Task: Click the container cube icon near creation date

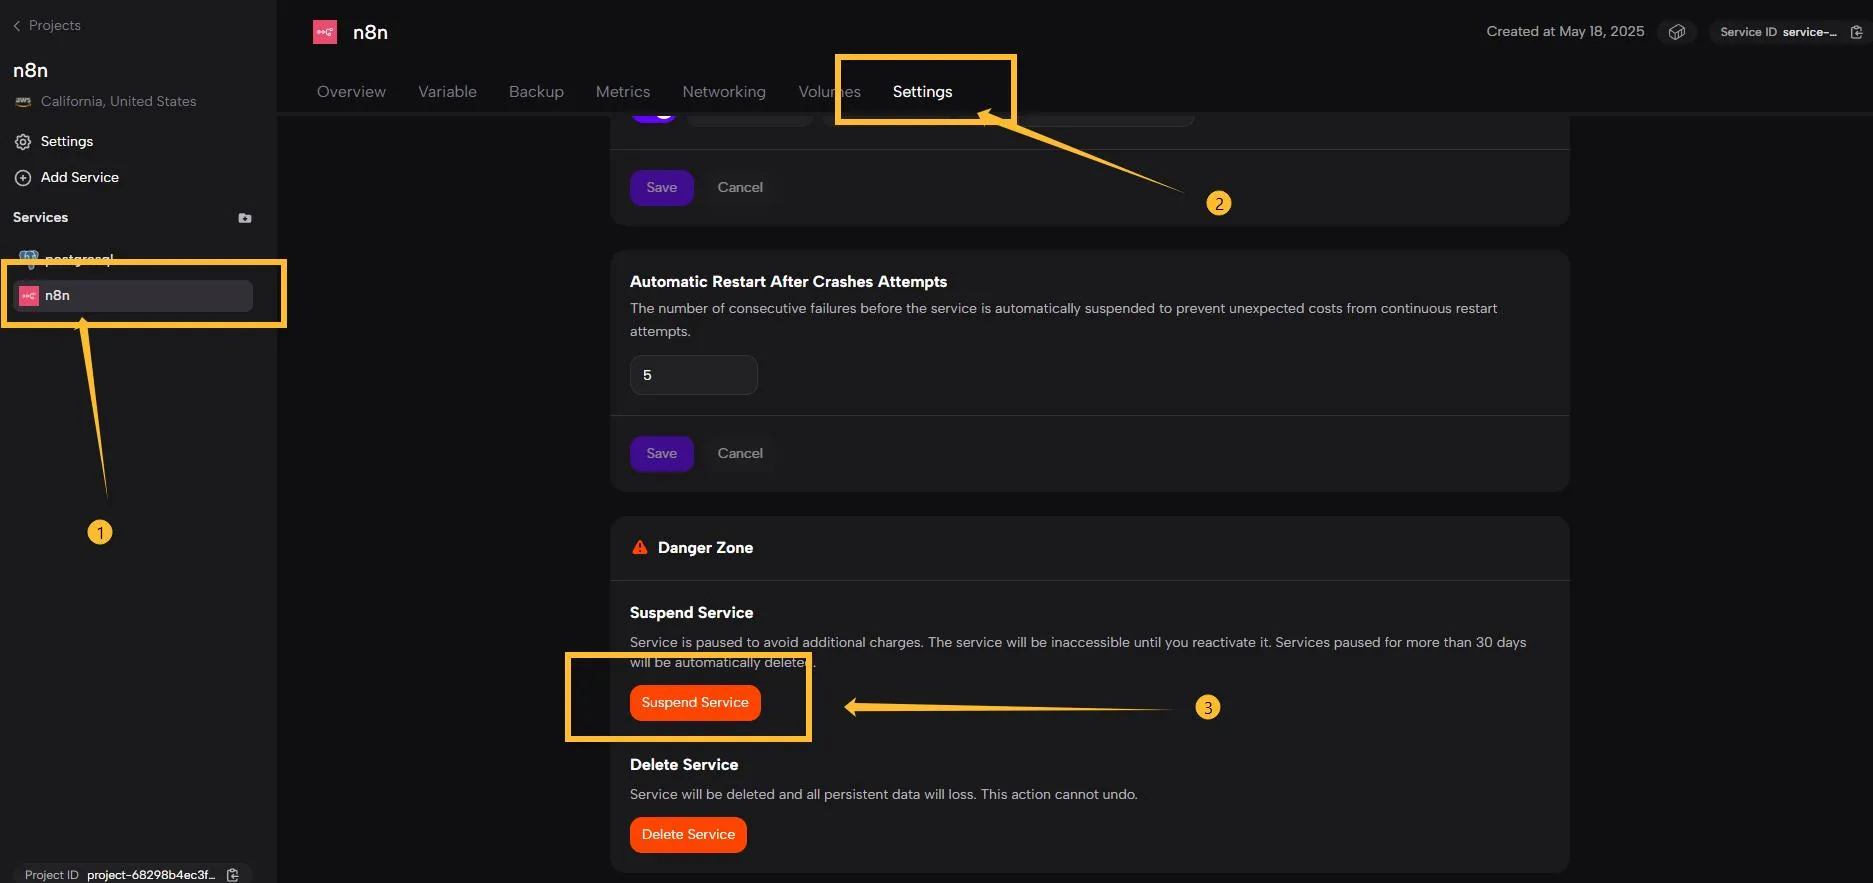Action: pos(1677,32)
